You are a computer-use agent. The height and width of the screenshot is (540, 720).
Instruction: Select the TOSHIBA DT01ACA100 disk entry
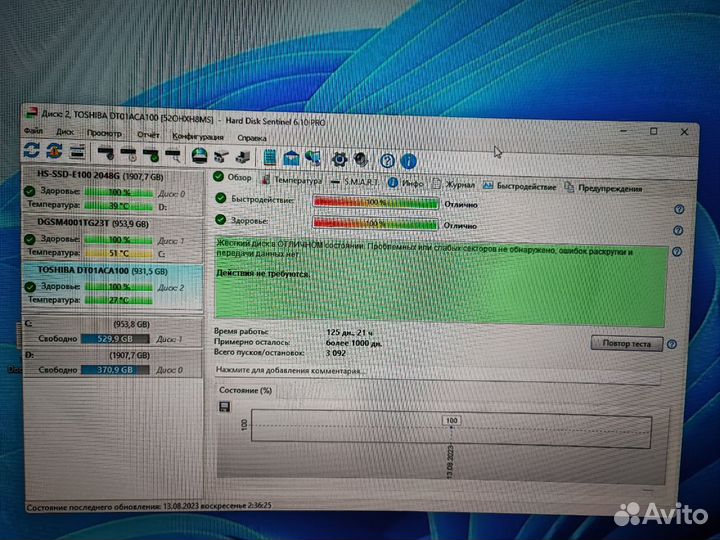click(112, 286)
